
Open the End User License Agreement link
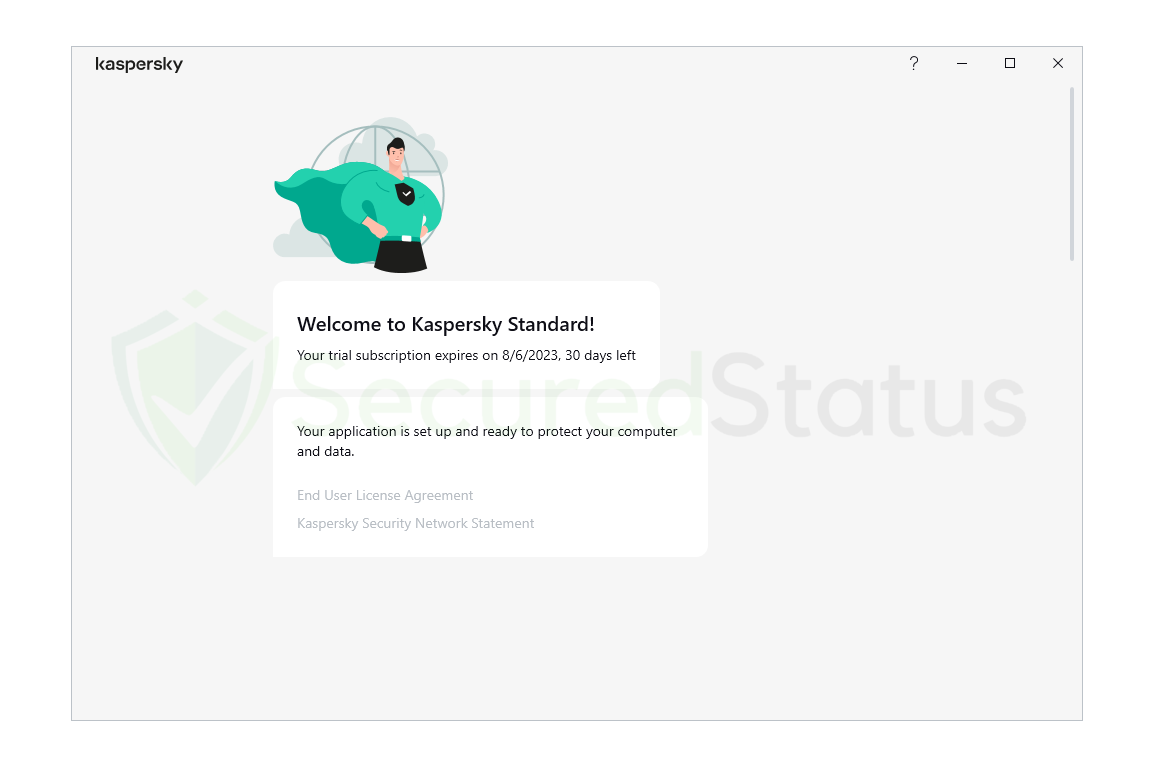384,495
